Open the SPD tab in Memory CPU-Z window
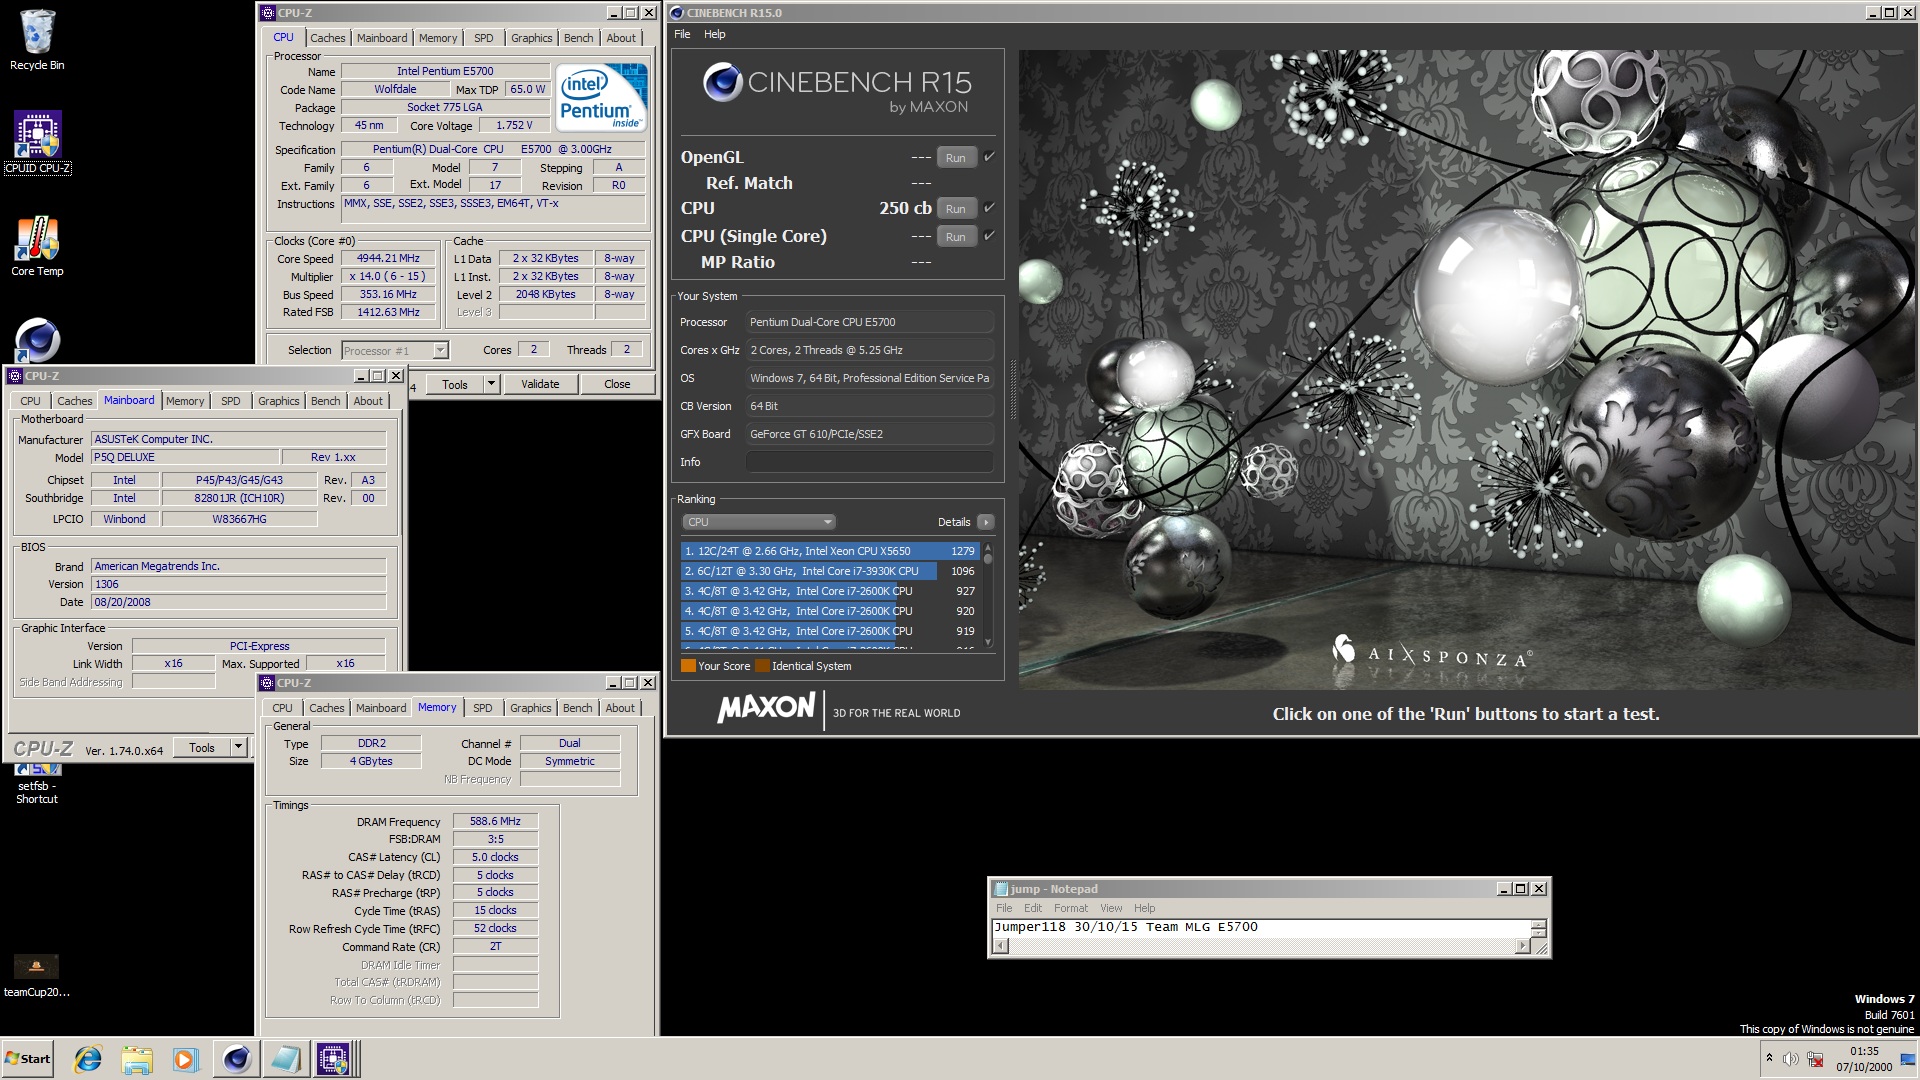This screenshot has width=1920, height=1080. coord(482,708)
